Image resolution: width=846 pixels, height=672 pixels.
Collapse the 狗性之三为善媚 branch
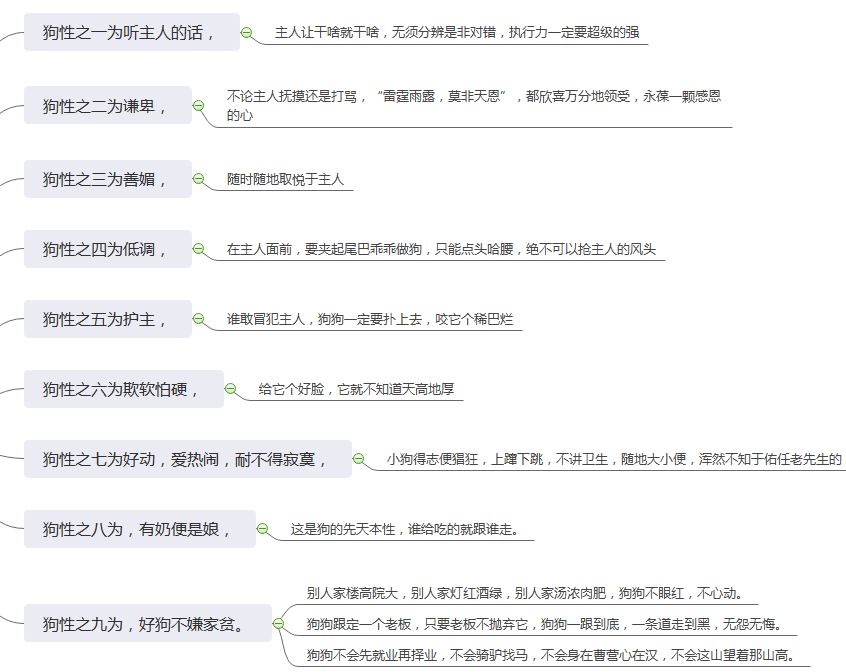click(x=198, y=180)
